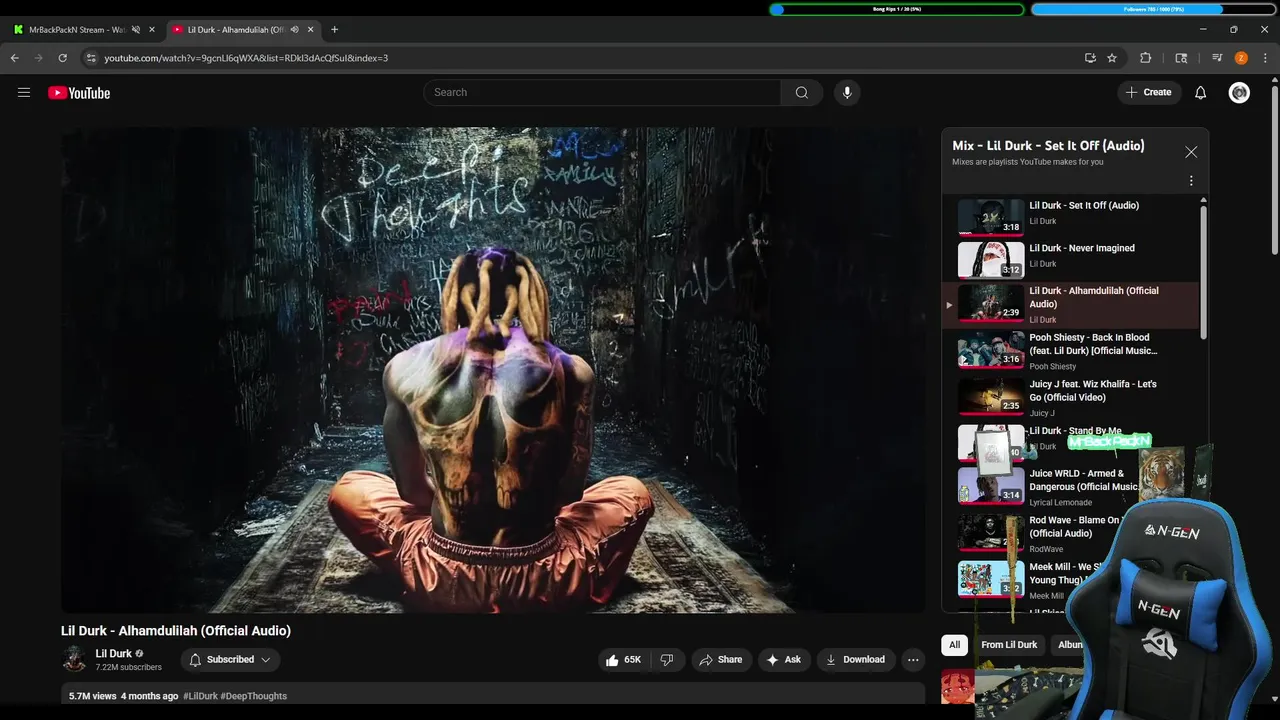The height and width of the screenshot is (720, 1280).
Task: Open the Chrome three-dot menu
Action: tap(1265, 58)
